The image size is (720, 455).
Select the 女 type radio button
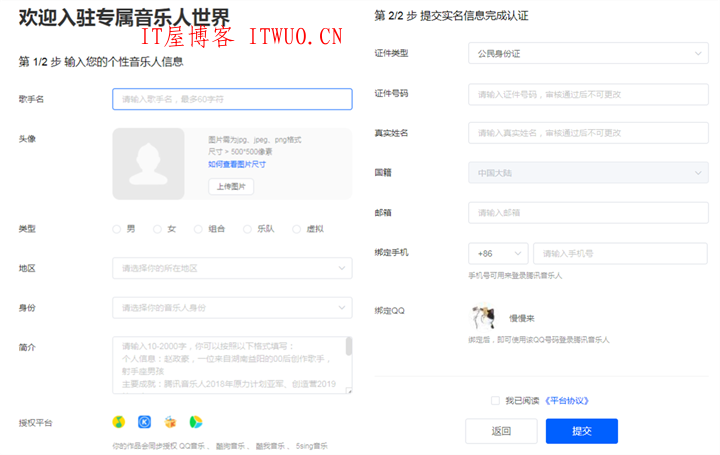point(157,229)
